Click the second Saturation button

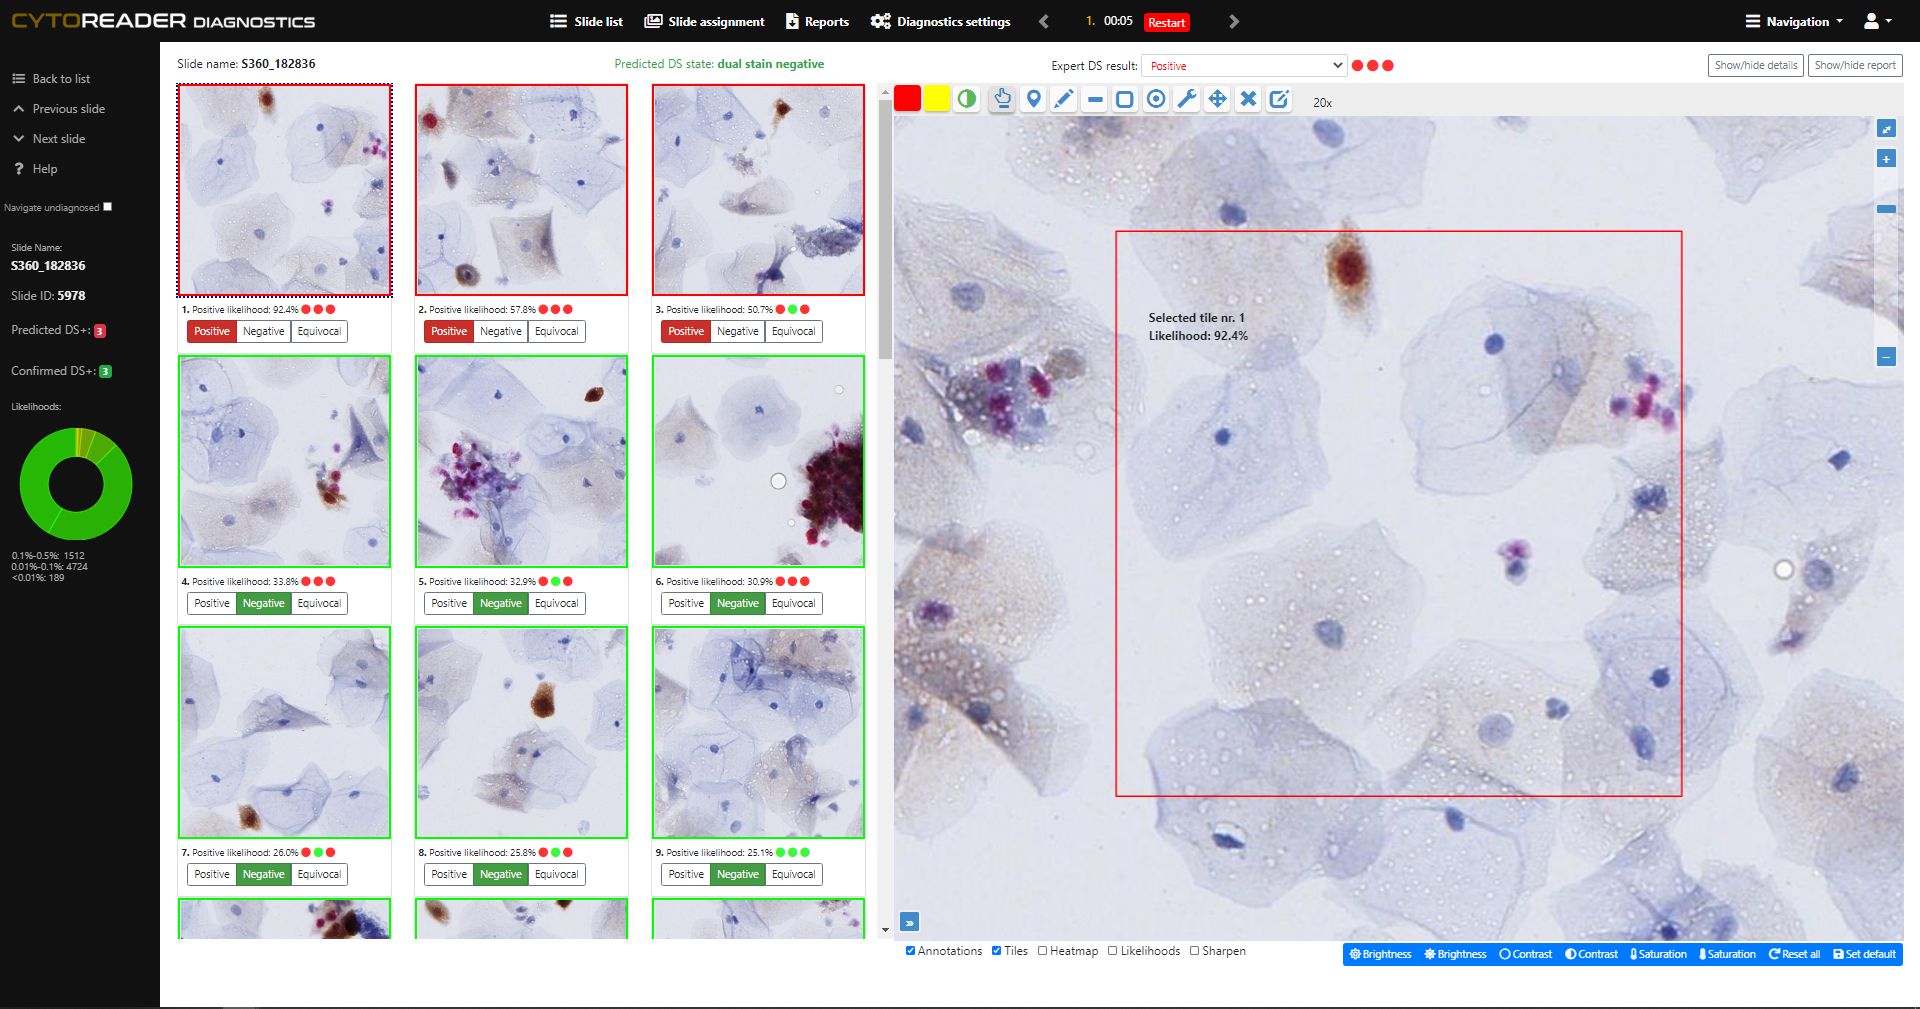click(x=1728, y=954)
